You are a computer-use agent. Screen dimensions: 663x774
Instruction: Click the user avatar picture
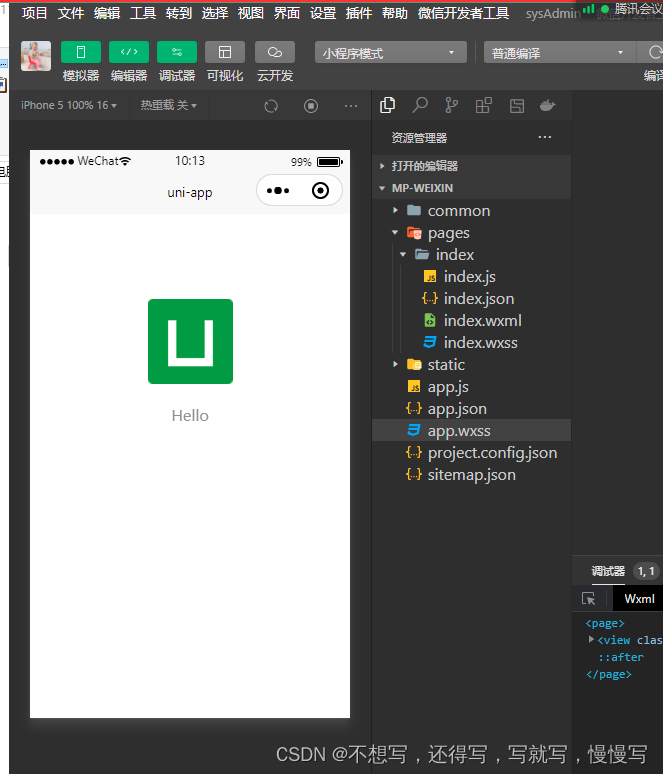click(x=36, y=56)
